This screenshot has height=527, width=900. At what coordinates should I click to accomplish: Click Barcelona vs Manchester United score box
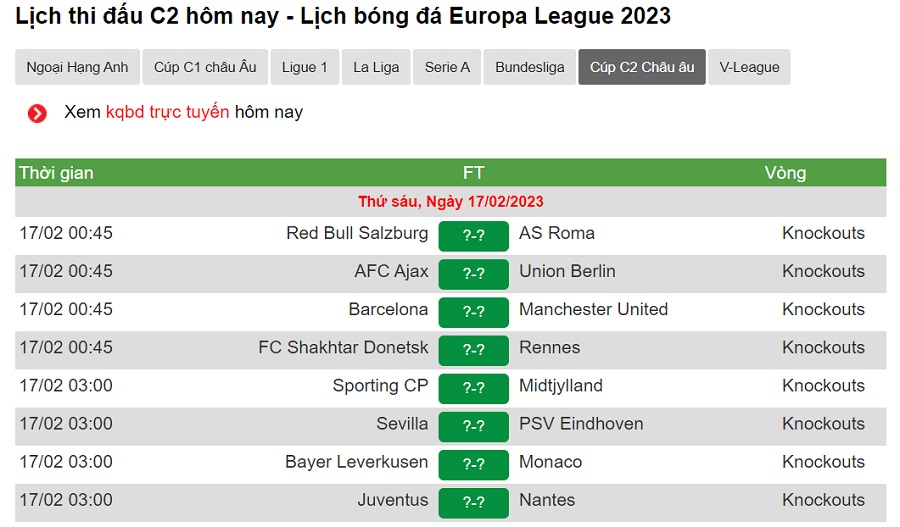coord(473,311)
